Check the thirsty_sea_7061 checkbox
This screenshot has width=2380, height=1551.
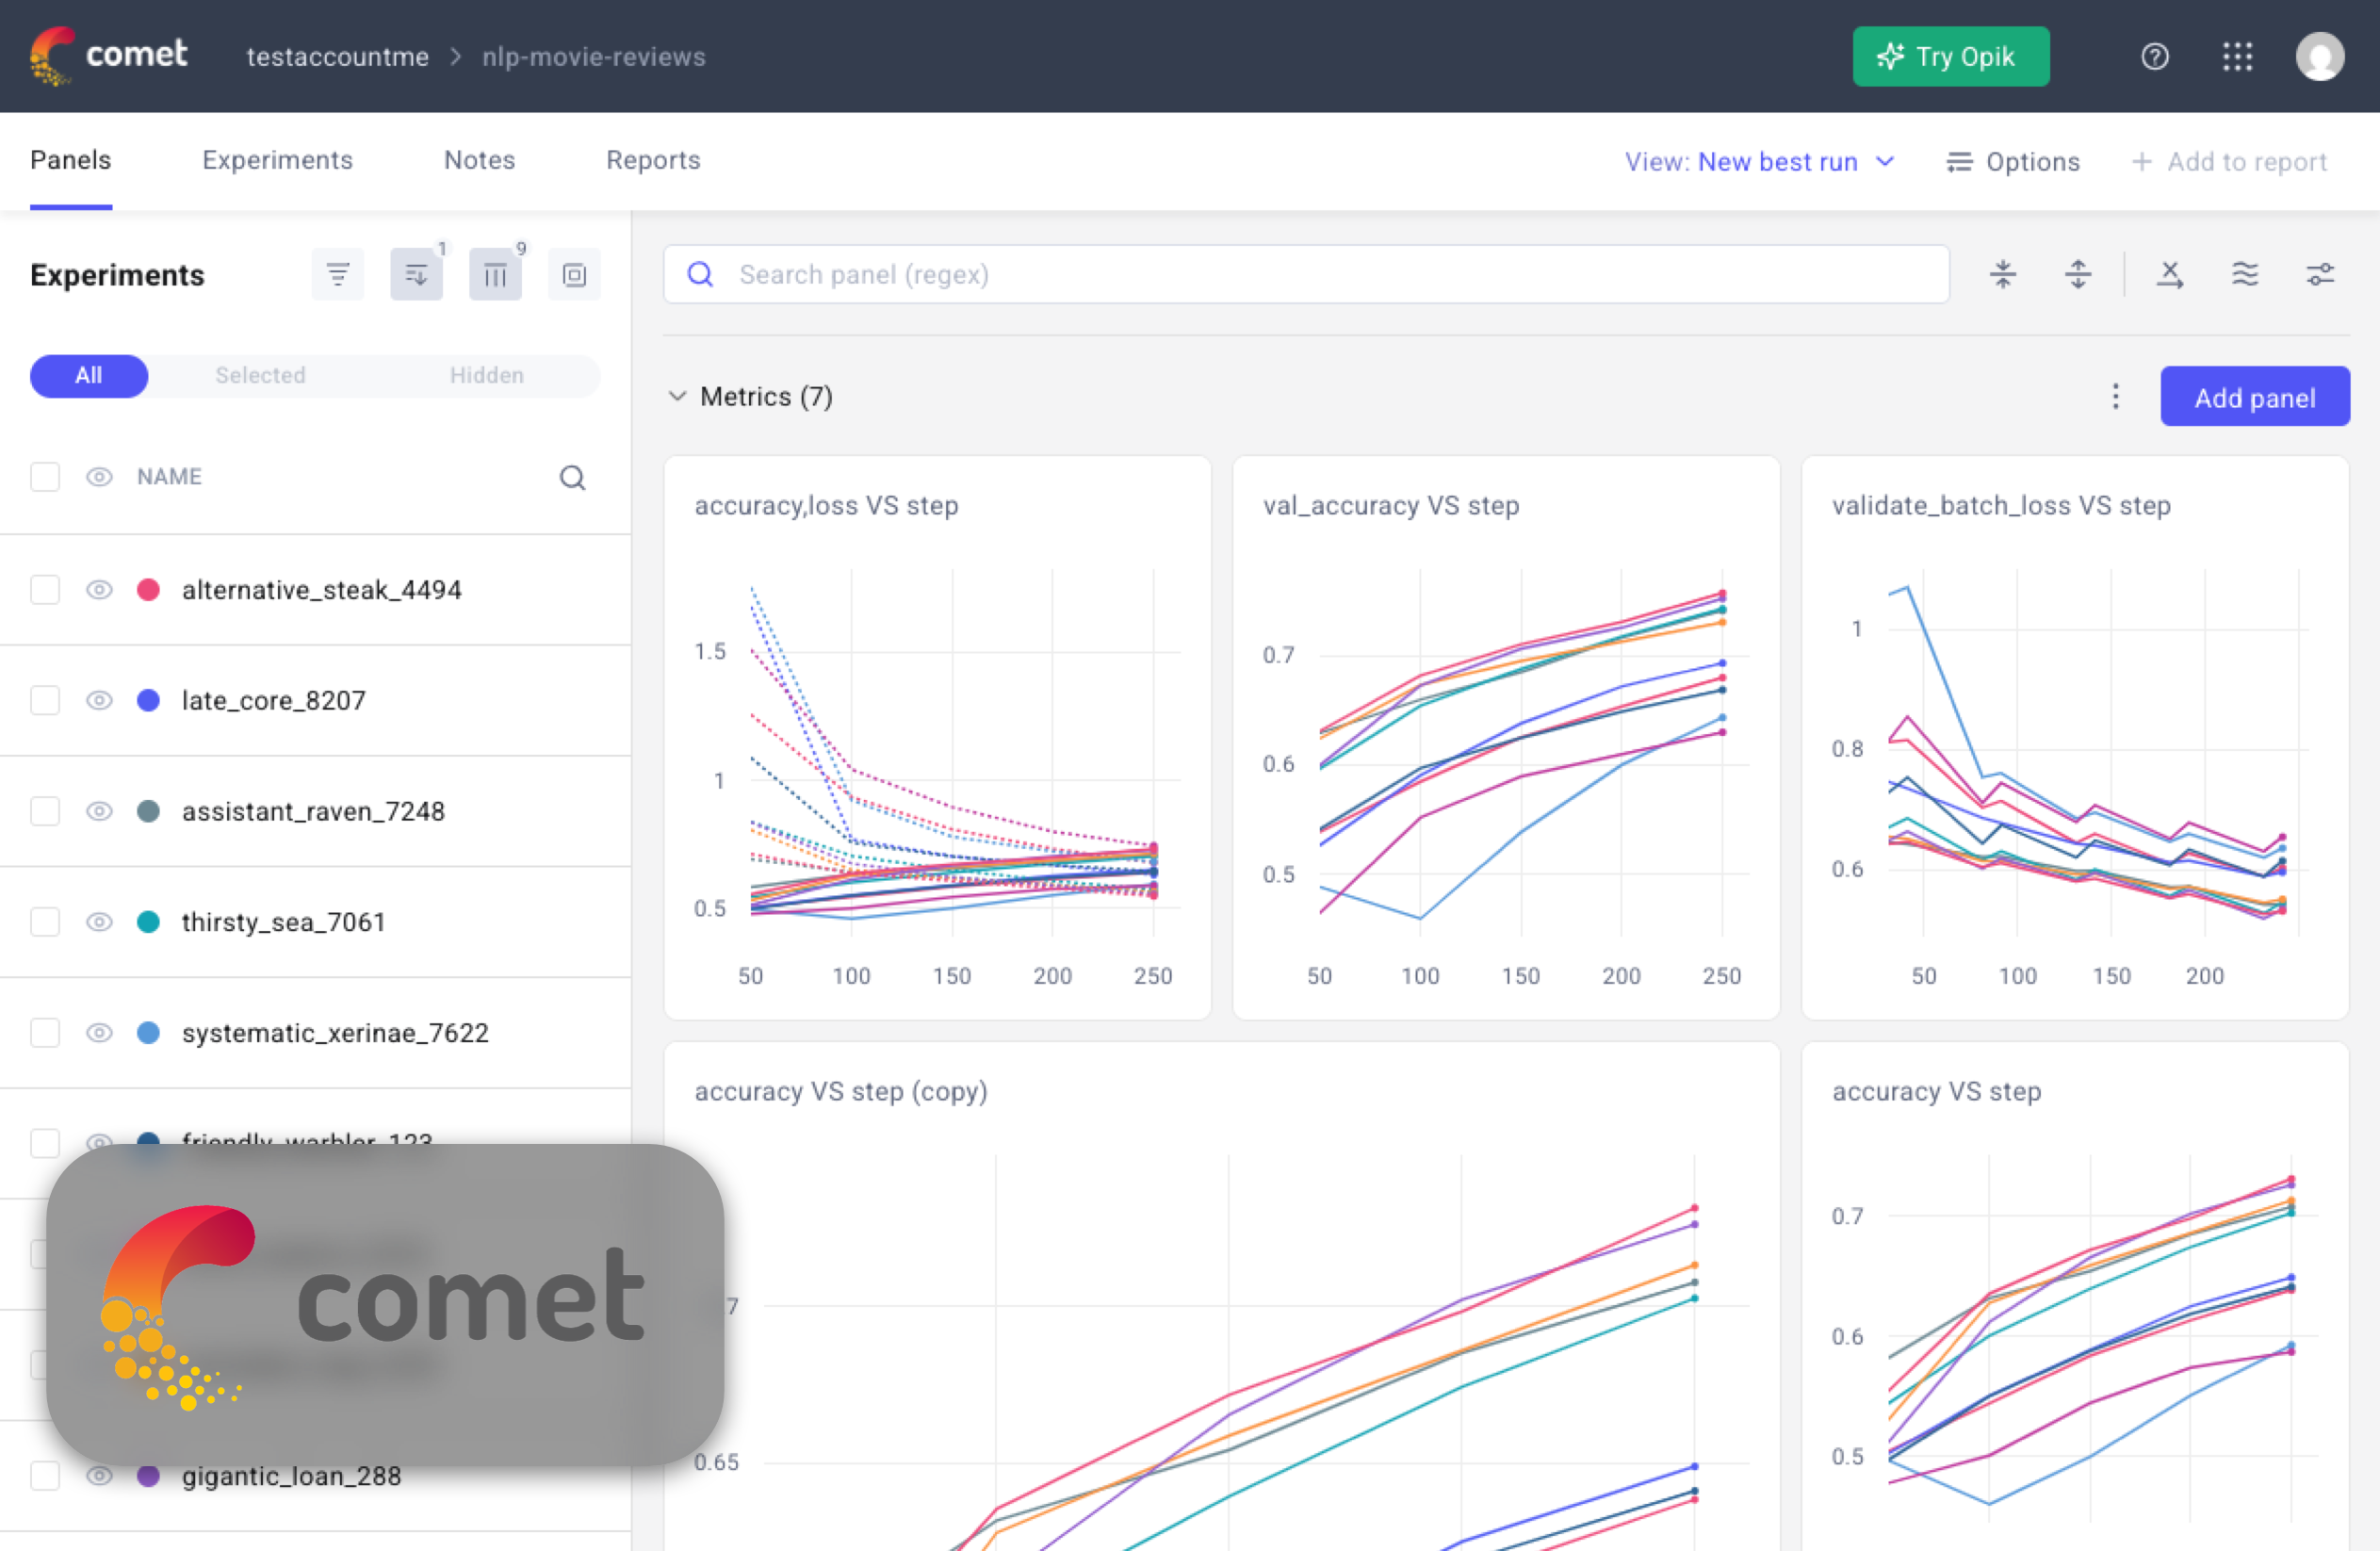point(45,922)
